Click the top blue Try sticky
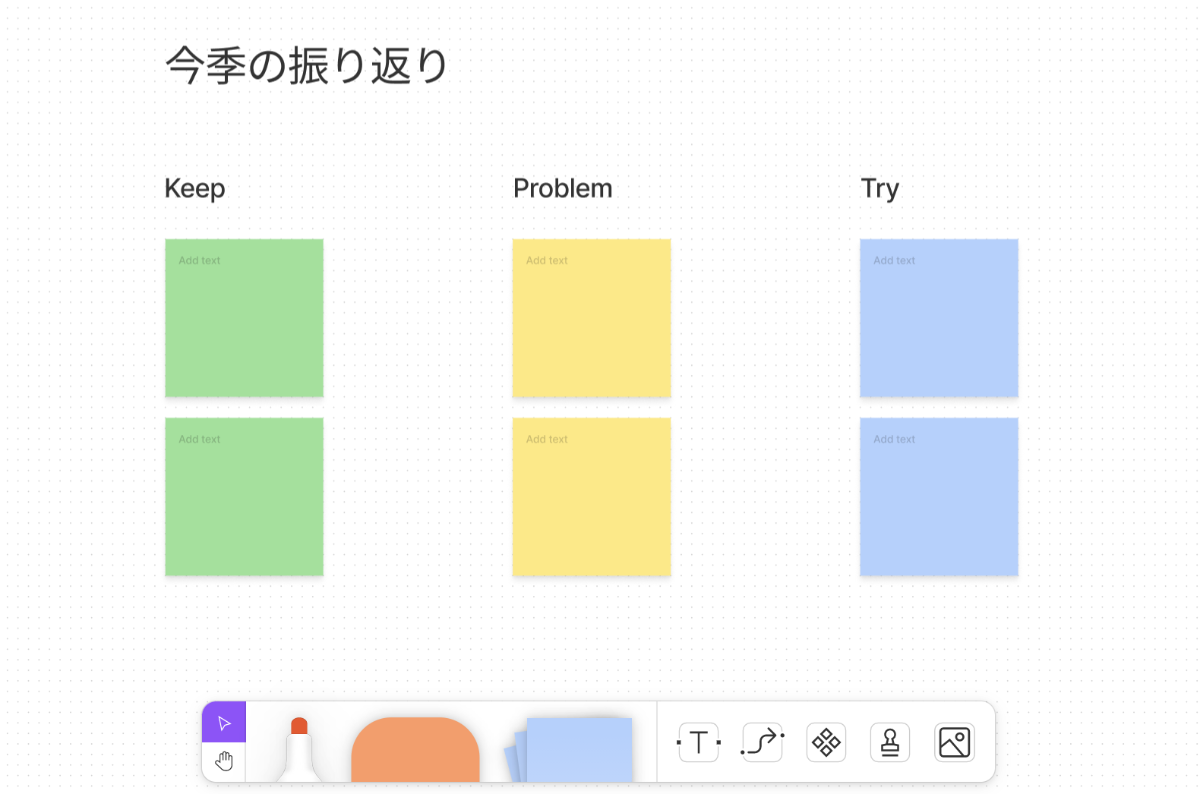1200x794 pixels. tap(939, 318)
